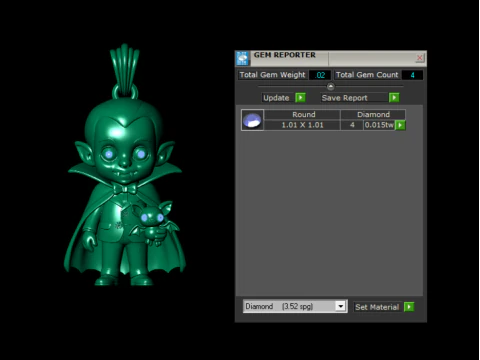Select the Diamond material header cell
The width and height of the screenshot is (480, 360).
coord(373,115)
